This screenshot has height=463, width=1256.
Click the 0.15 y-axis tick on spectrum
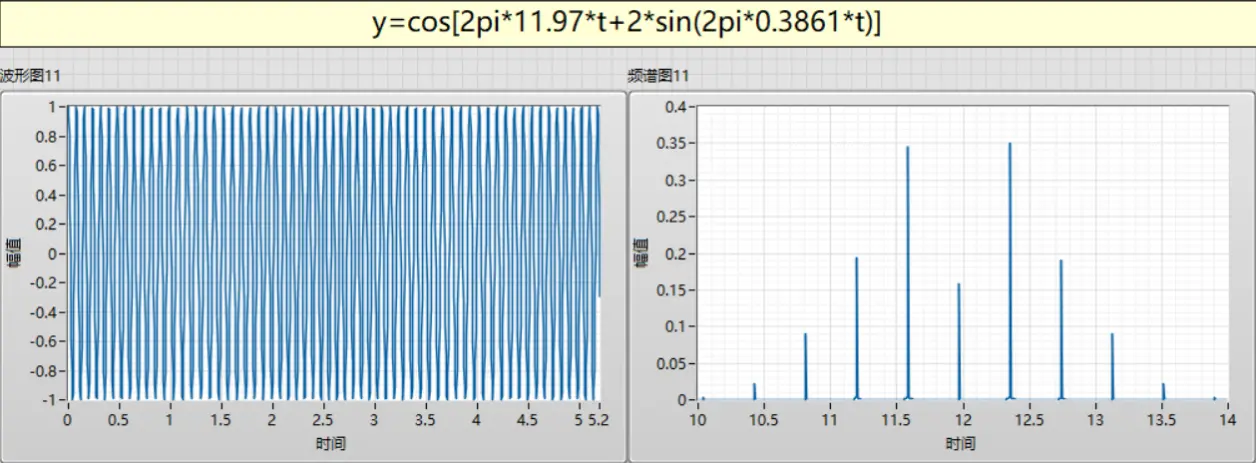672,290
